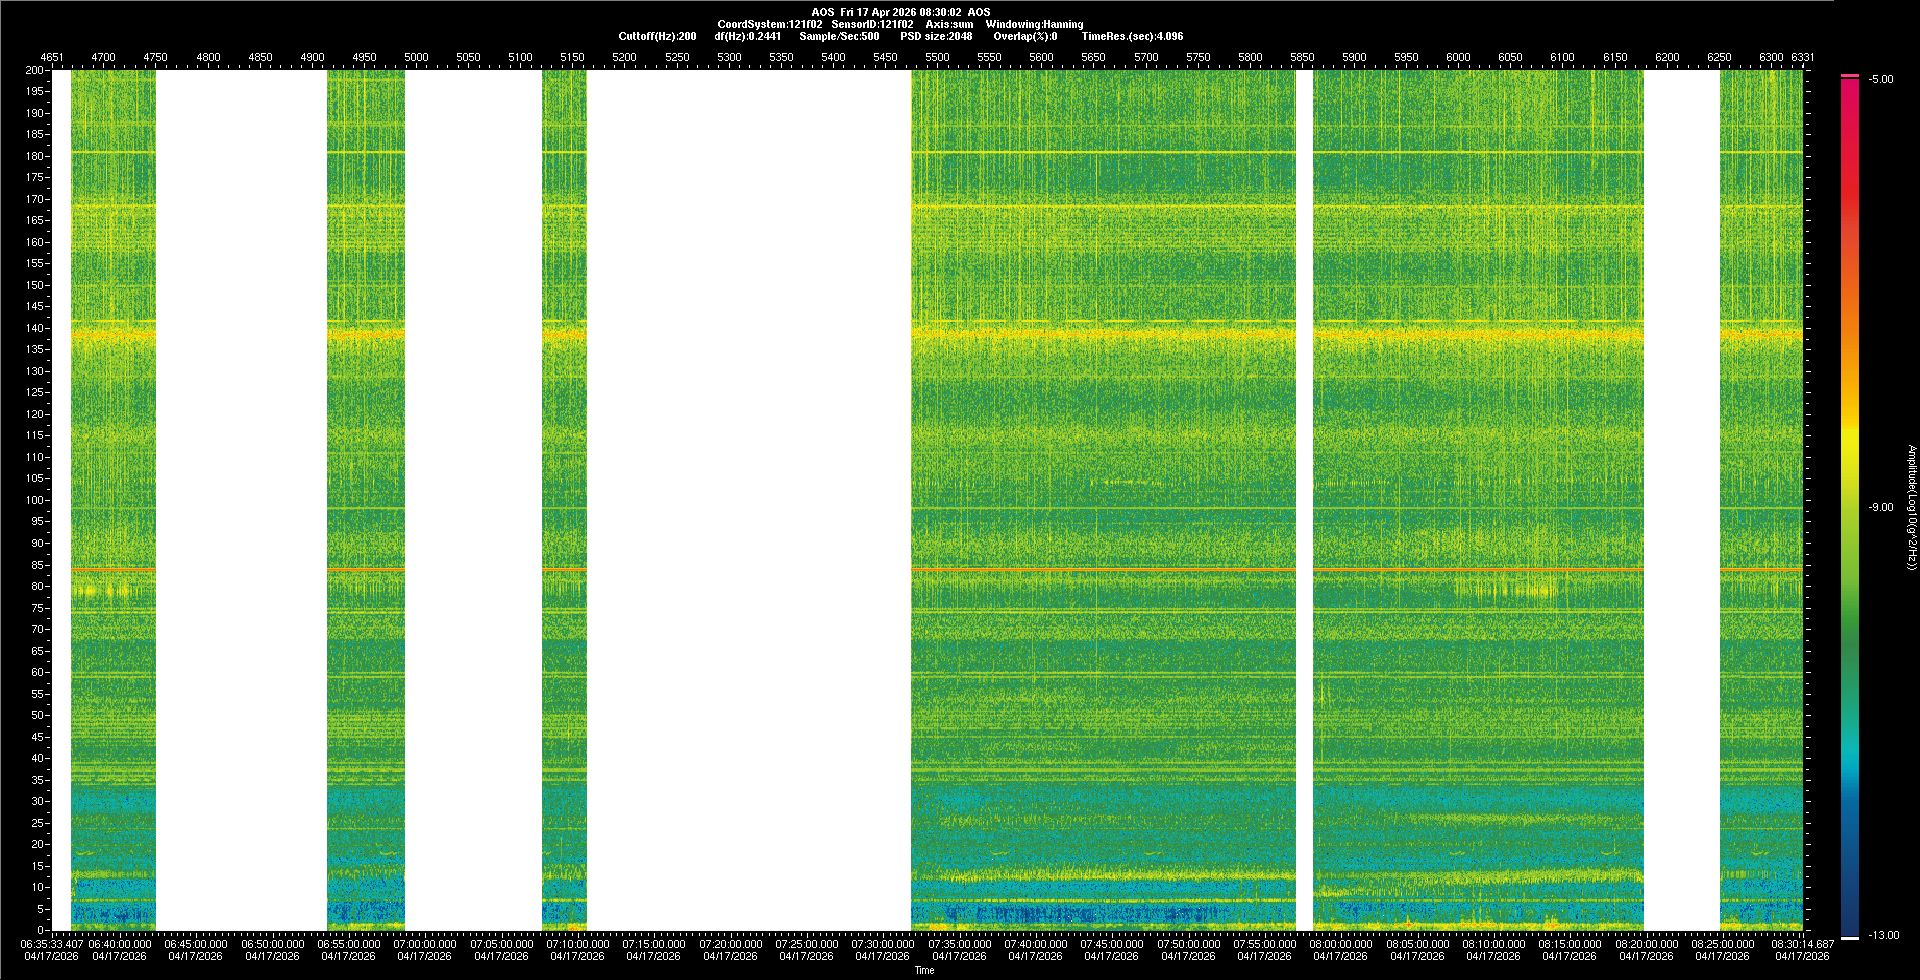
Task: Select the Windowing:Hanning header text
Action: (x=1033, y=24)
